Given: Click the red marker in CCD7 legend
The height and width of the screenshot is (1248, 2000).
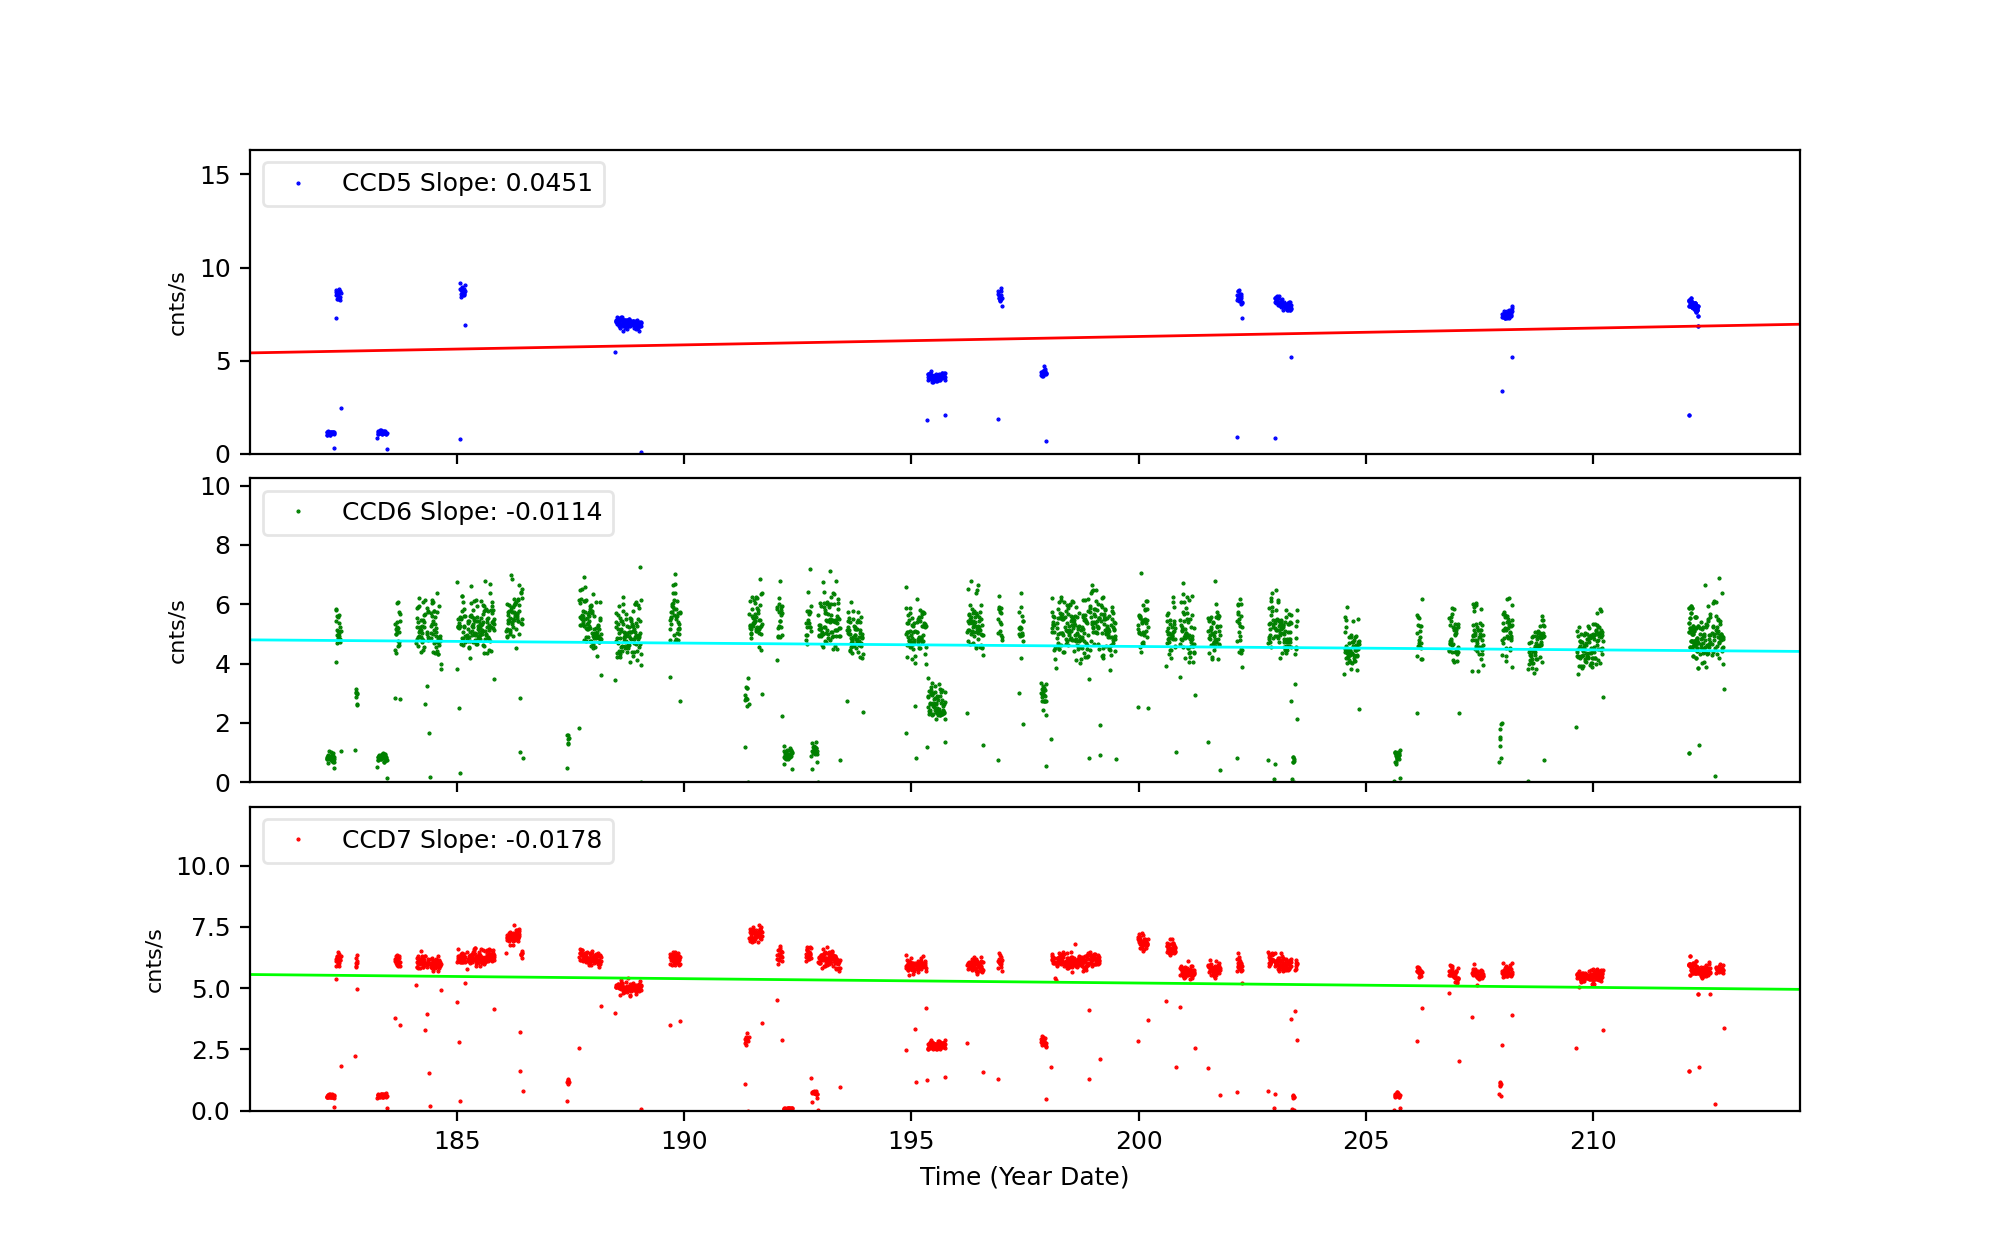Looking at the screenshot, I should (298, 840).
